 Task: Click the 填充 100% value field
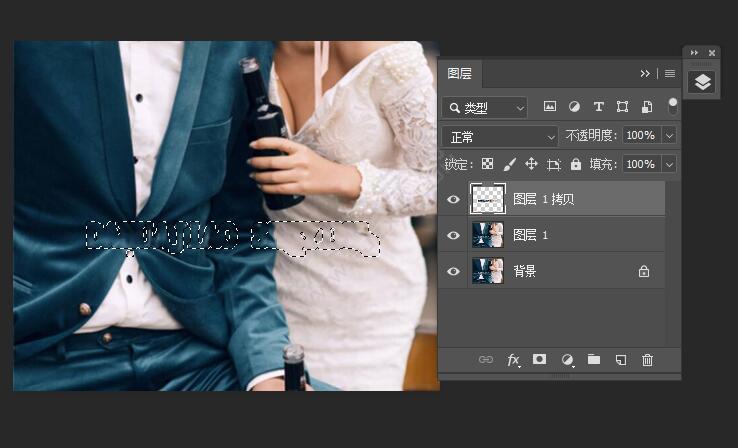coord(642,164)
